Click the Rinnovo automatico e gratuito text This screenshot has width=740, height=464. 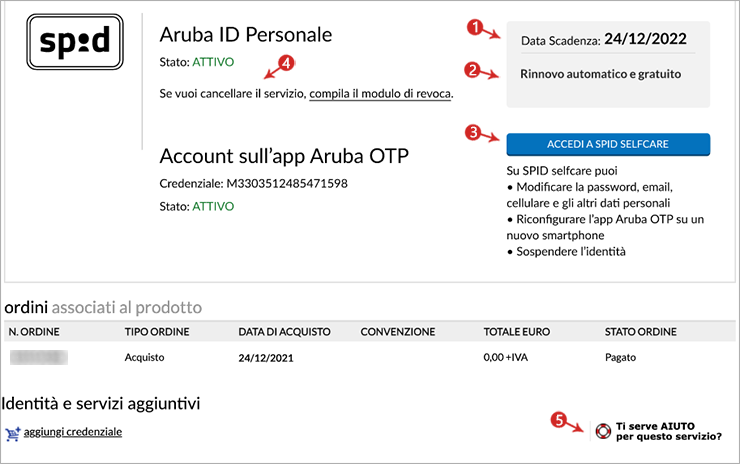tap(600, 74)
